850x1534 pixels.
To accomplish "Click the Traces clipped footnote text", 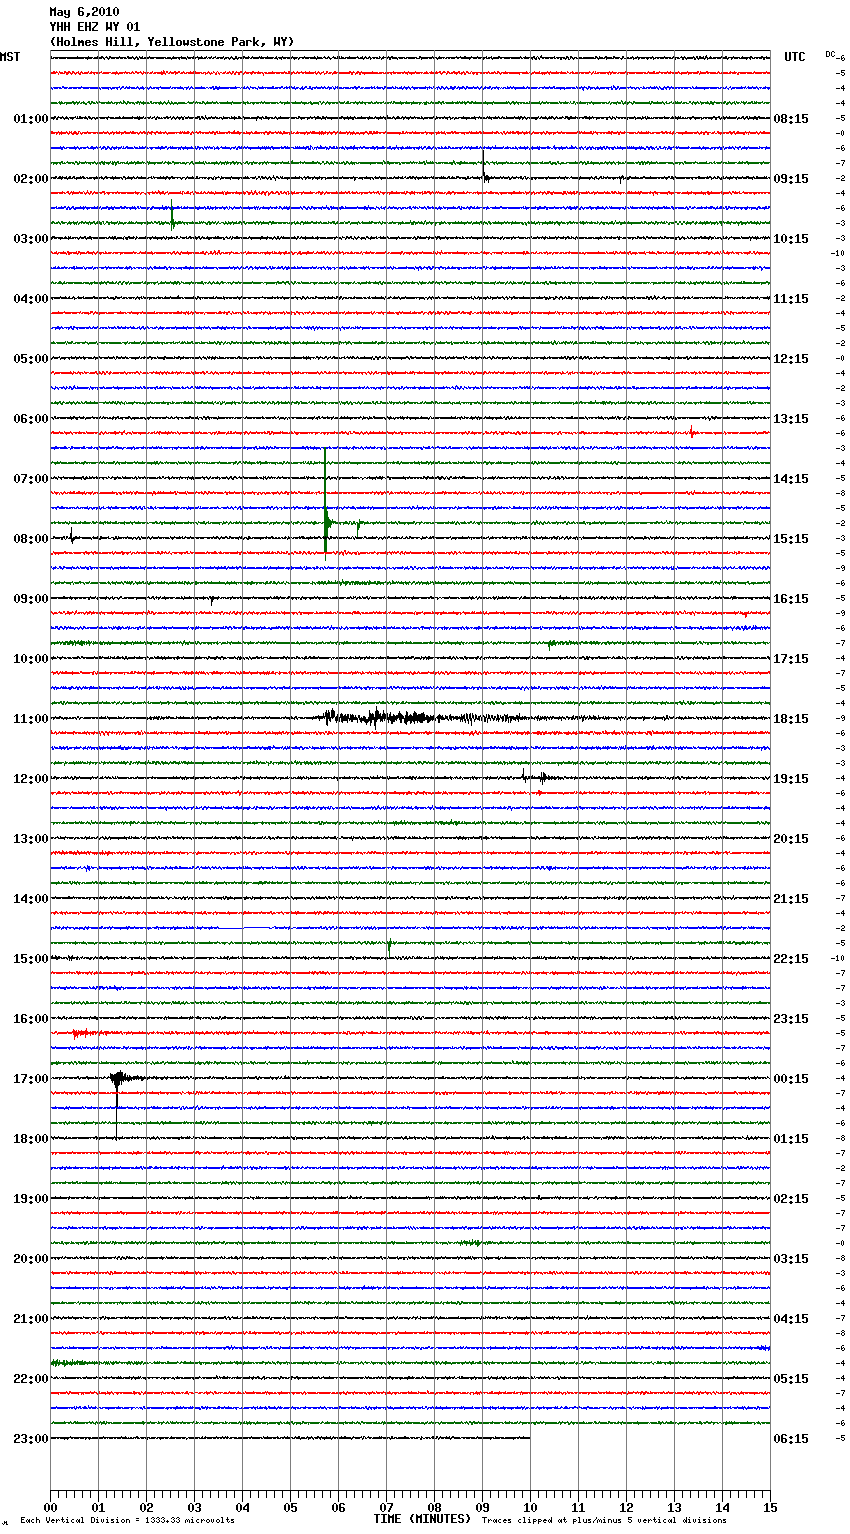I will tap(604, 1521).
